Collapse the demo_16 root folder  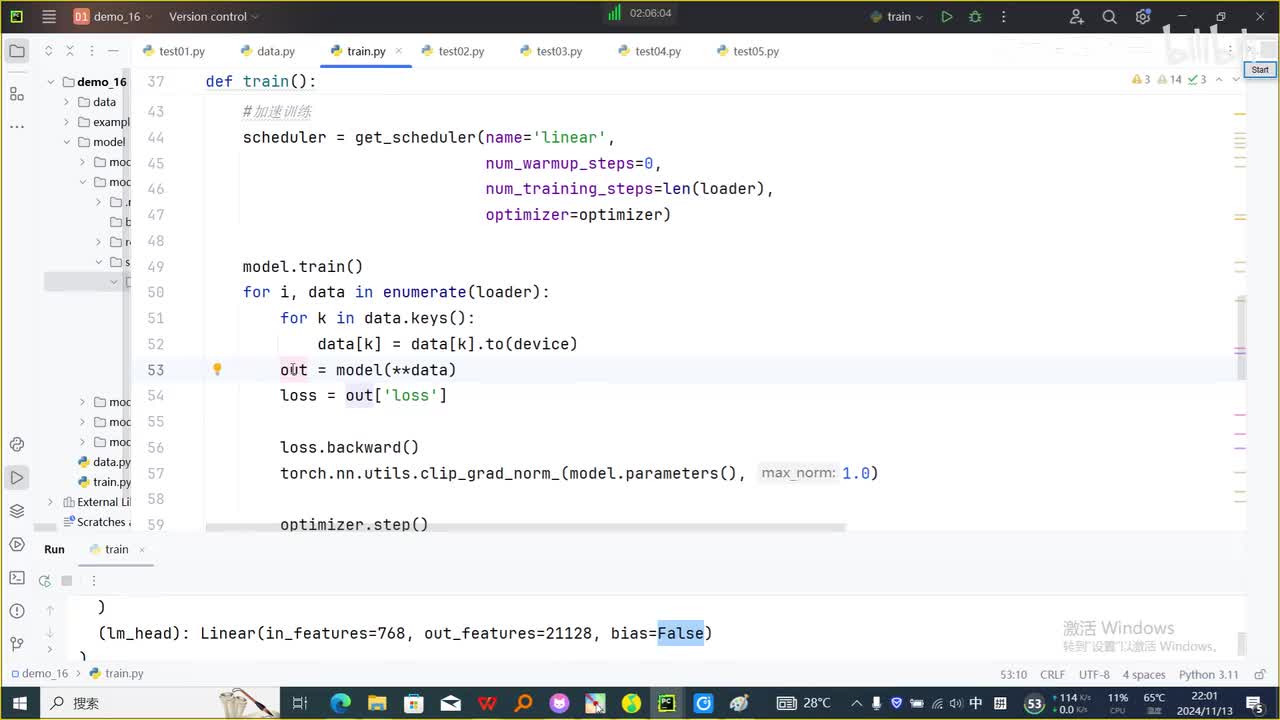tap(51, 82)
